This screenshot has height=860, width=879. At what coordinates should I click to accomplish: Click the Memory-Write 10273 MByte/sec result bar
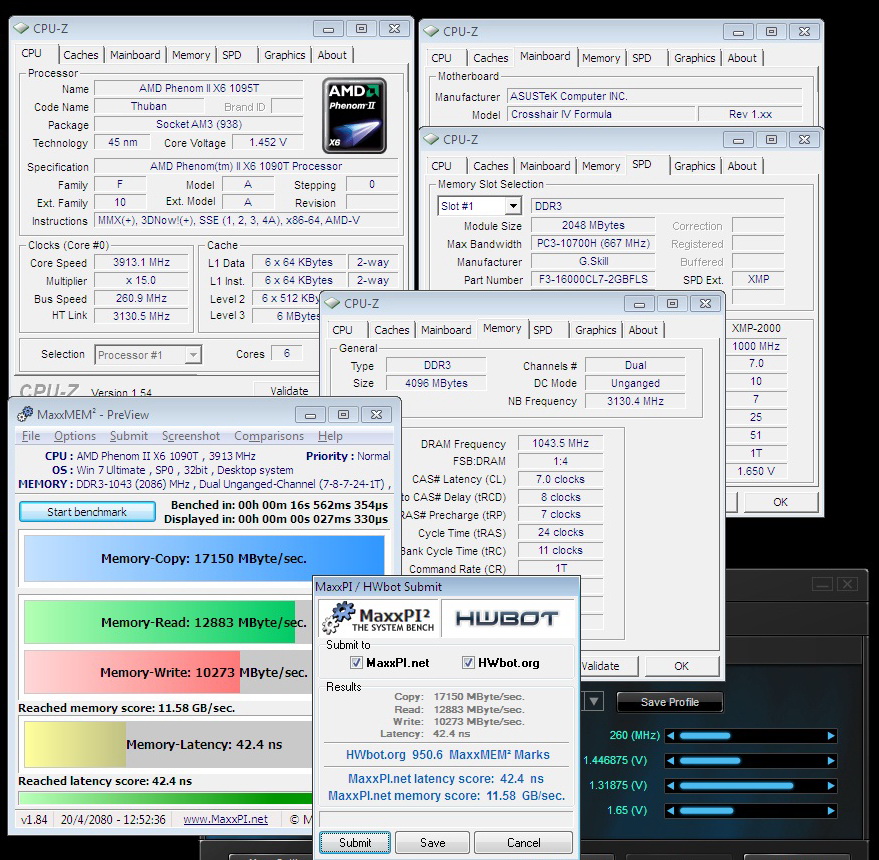pos(168,672)
